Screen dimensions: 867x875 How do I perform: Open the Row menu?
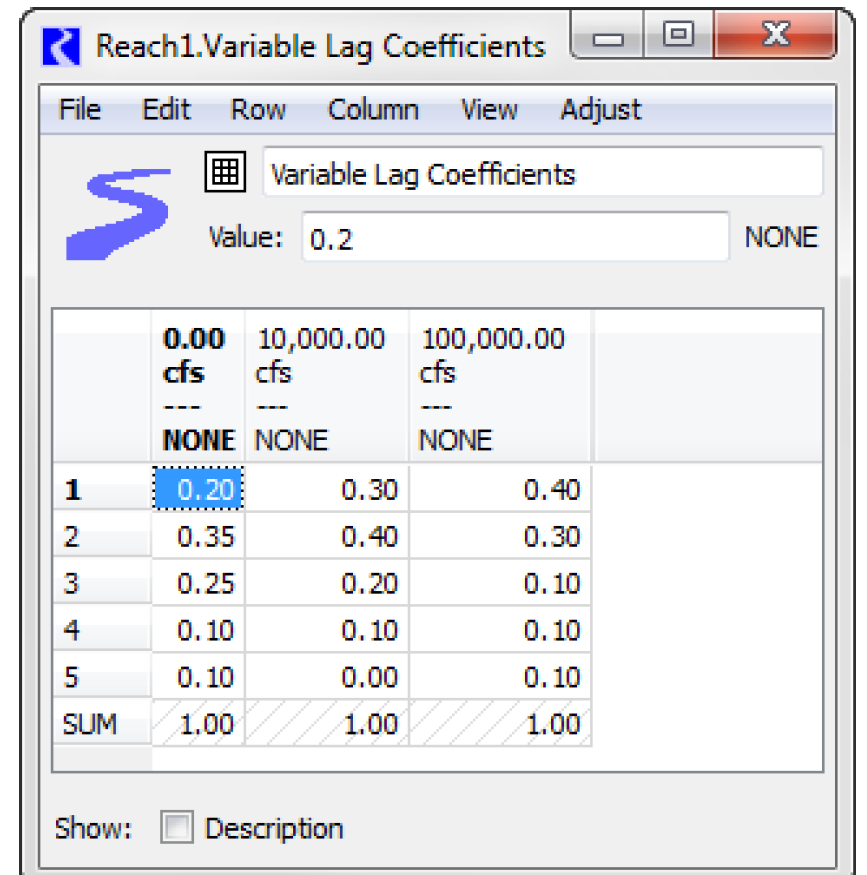[x=258, y=109]
